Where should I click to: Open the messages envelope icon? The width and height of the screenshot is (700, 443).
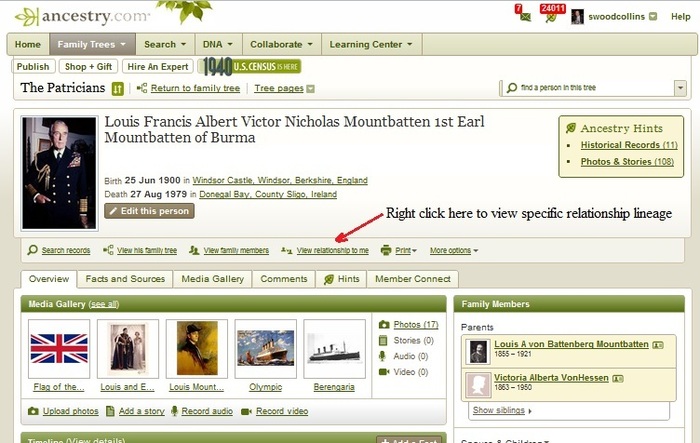click(x=525, y=15)
